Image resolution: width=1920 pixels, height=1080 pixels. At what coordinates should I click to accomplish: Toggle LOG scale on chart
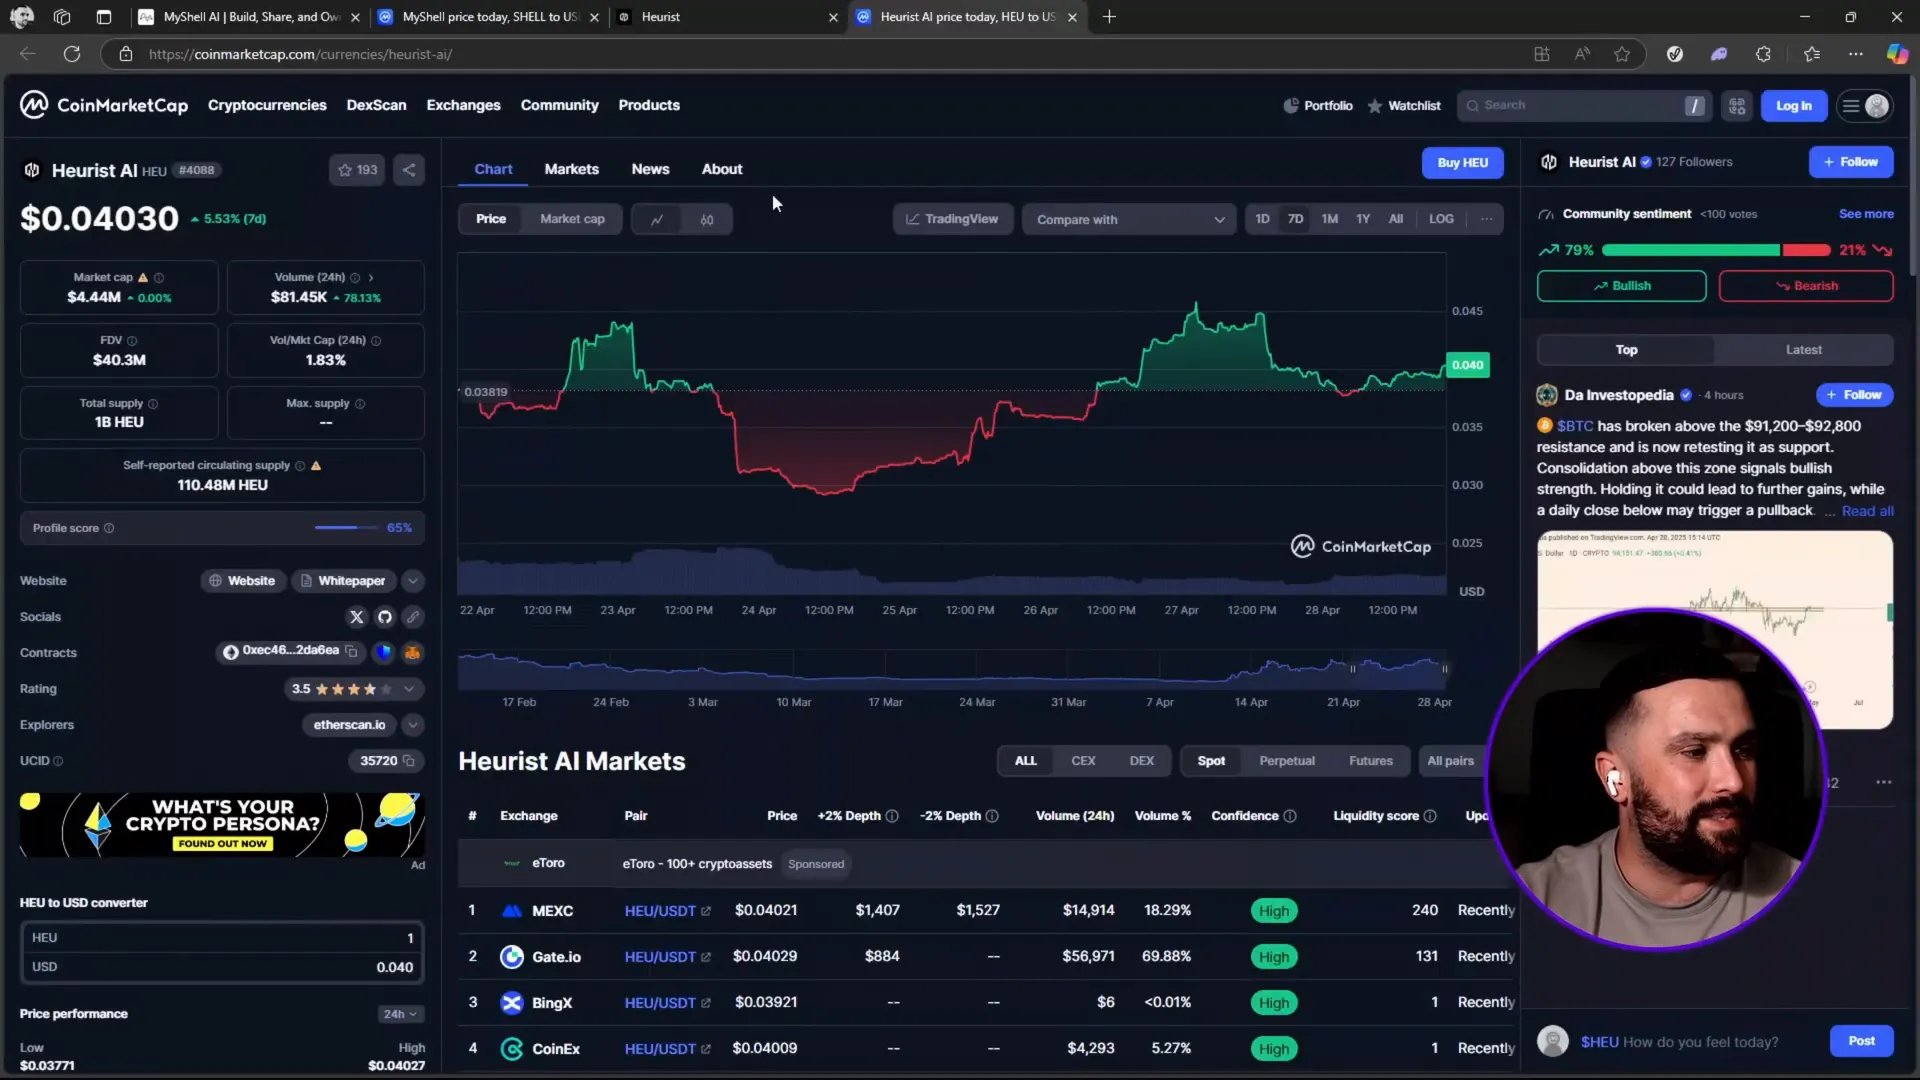(1441, 219)
